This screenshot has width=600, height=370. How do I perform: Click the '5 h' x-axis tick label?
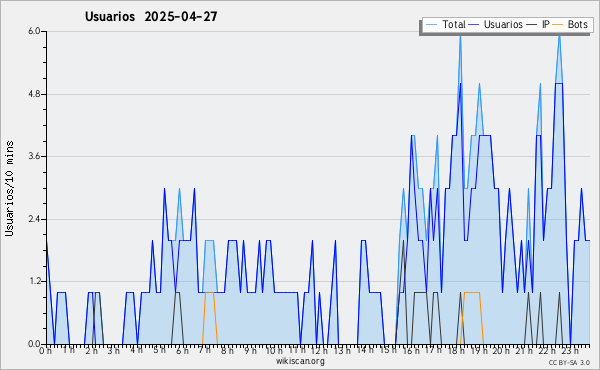click(159, 351)
